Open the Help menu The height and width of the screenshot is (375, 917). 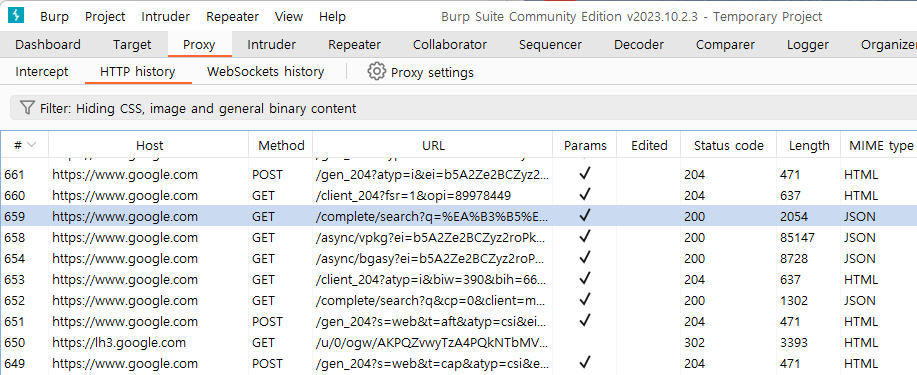[332, 16]
